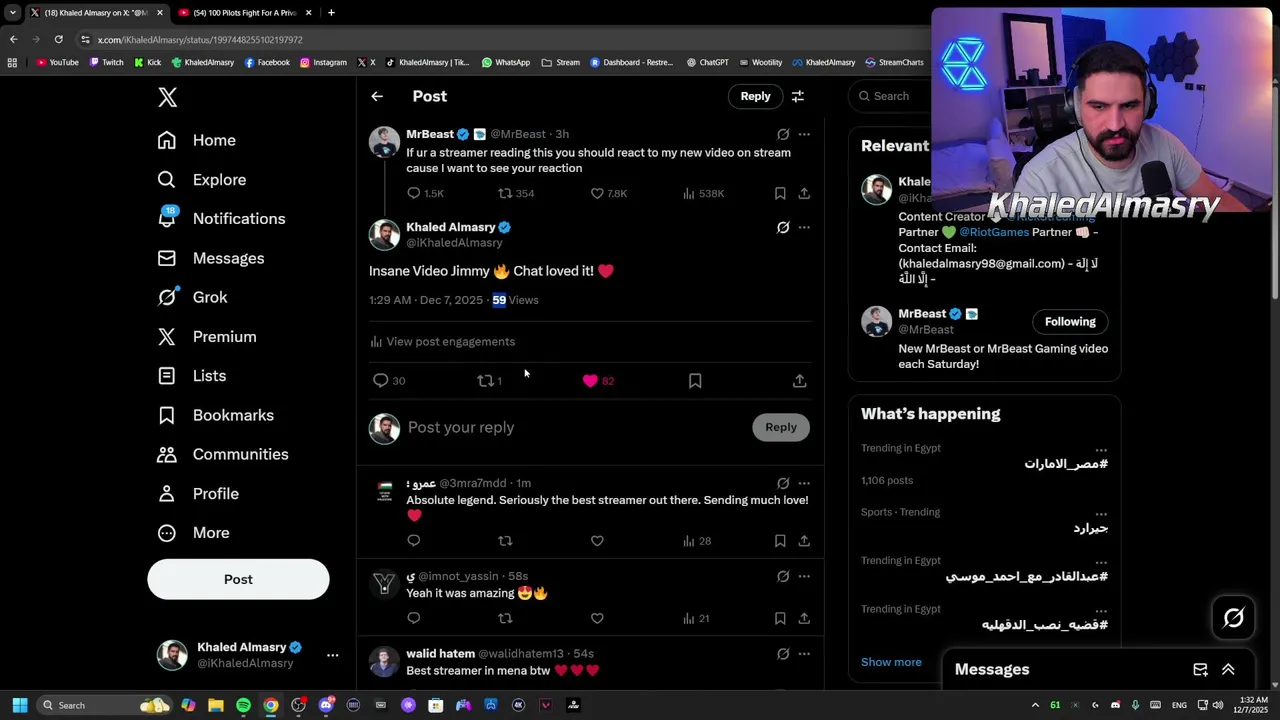Reply to MrBeast tweet with 1.5K comments
This screenshot has height=720, width=1280.
click(x=424, y=193)
